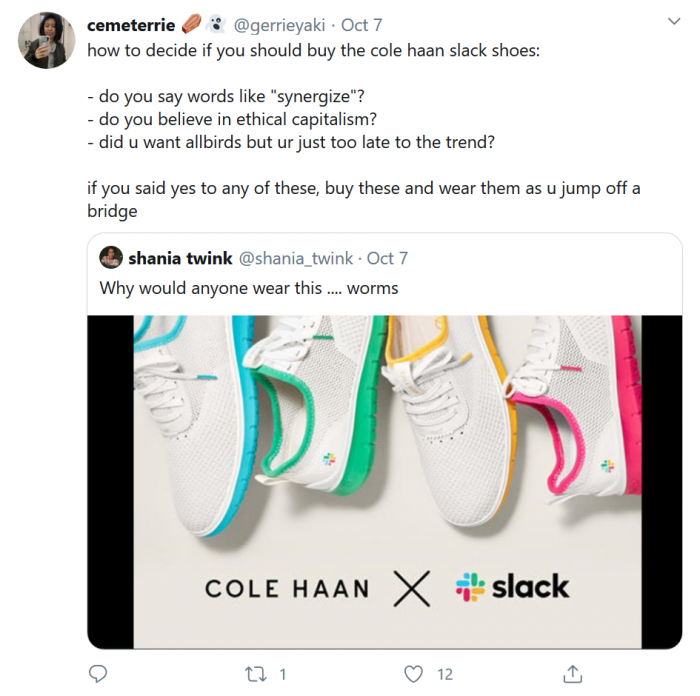Image resolution: width=700 pixels, height=696 pixels.
Task: Click shania twink's small avatar
Action: (111, 258)
